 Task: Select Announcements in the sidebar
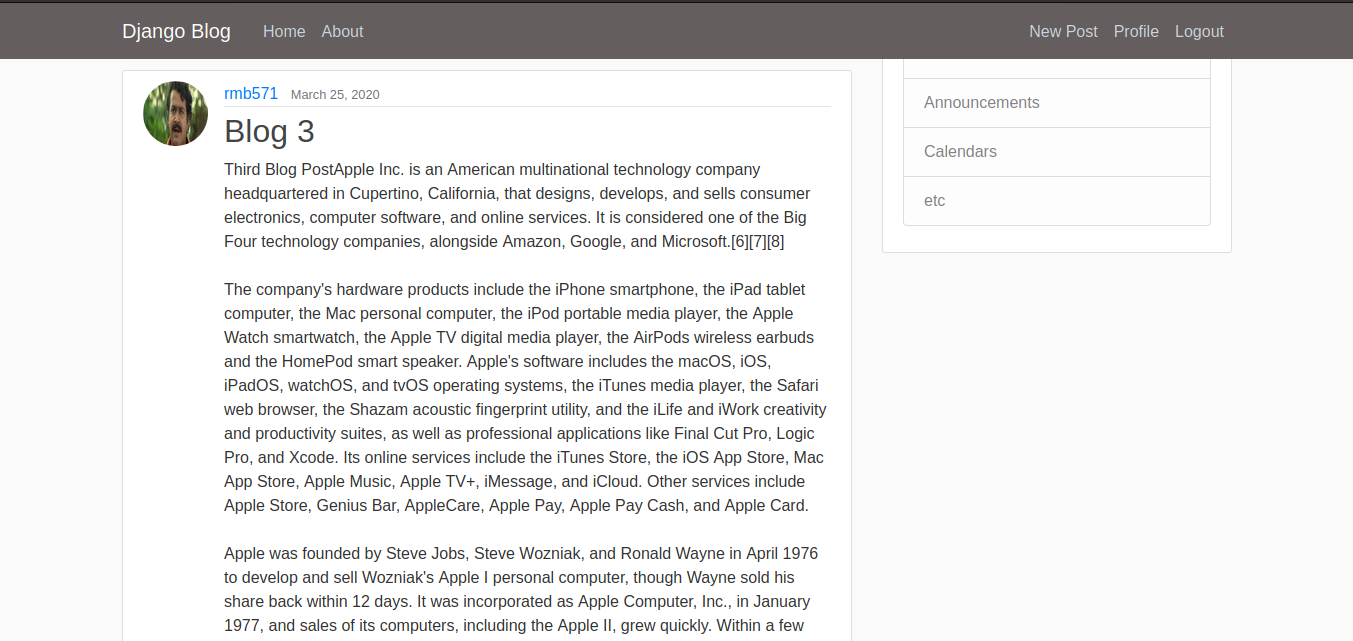981,103
